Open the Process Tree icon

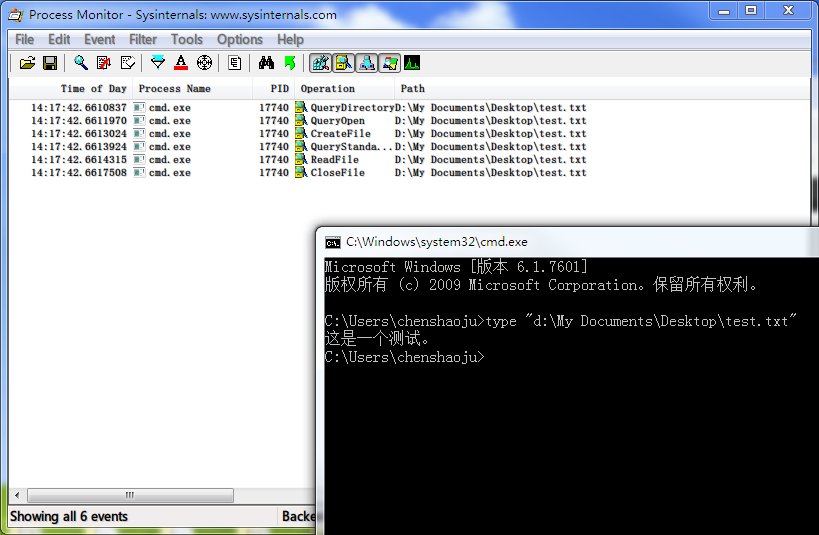pyautogui.click(x=235, y=63)
